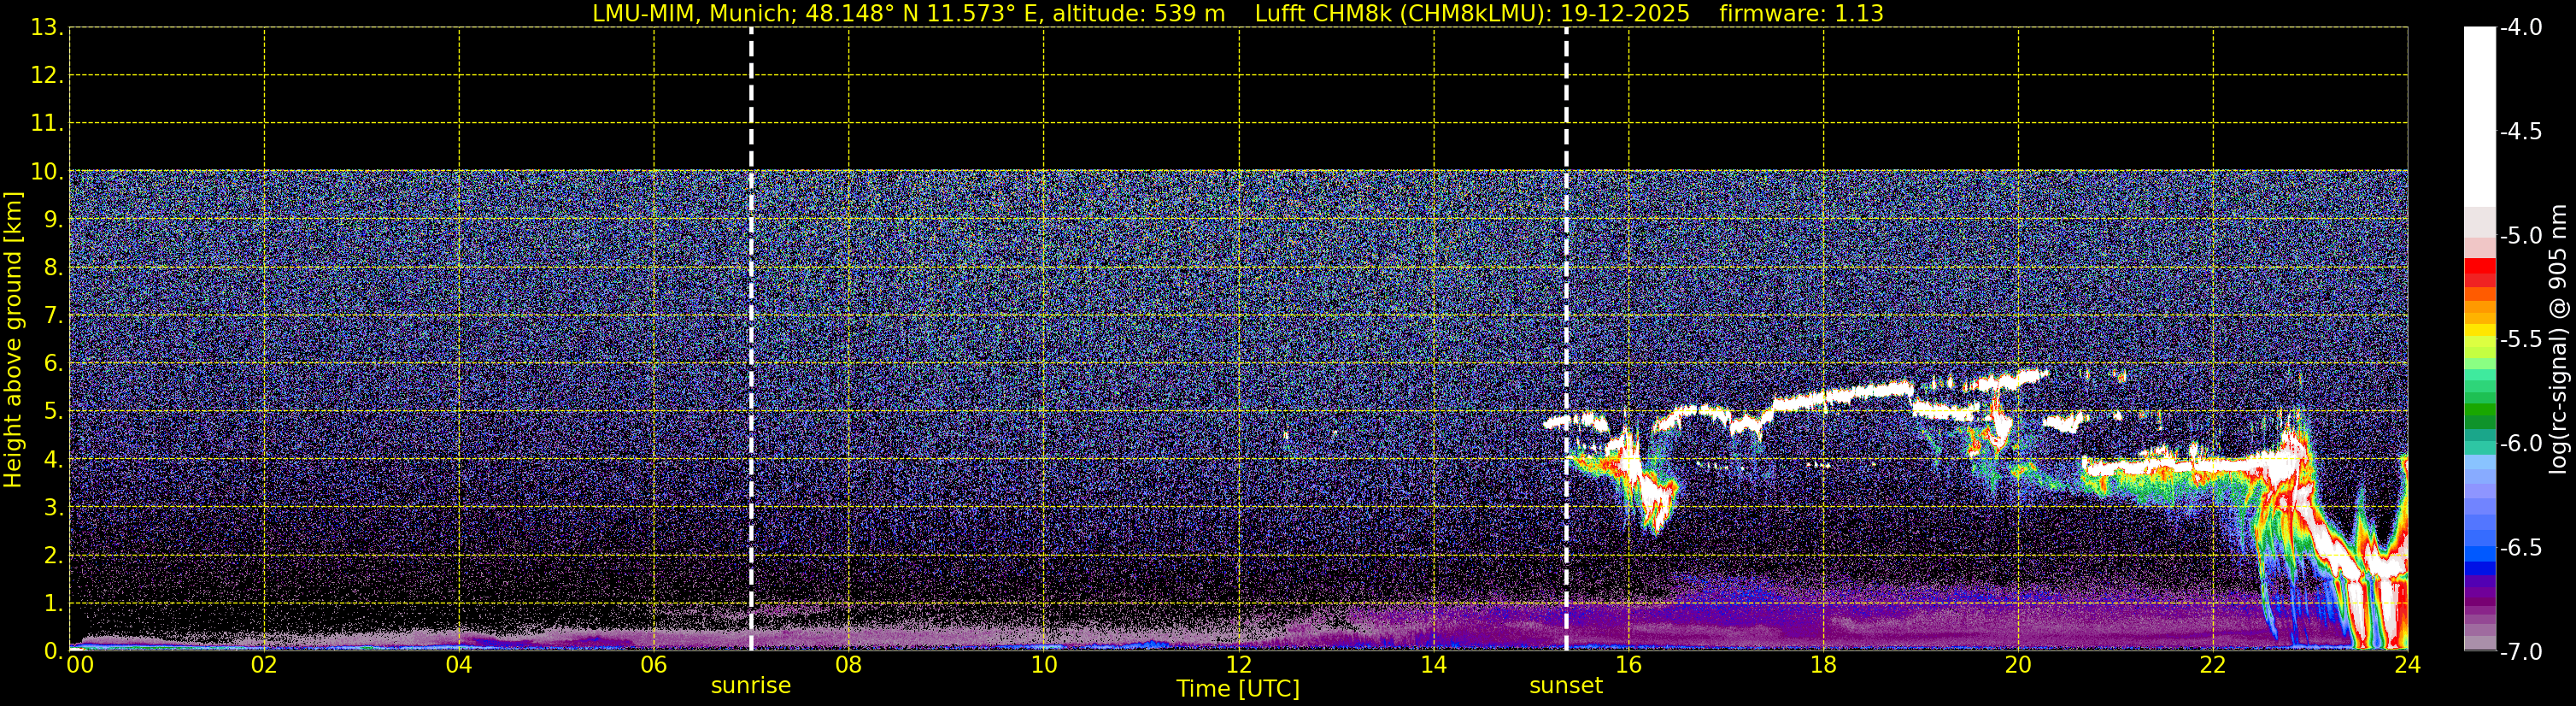The width and height of the screenshot is (2576, 706).
Task: Click colorbar tick label '-7.0'
Action: point(2521,651)
